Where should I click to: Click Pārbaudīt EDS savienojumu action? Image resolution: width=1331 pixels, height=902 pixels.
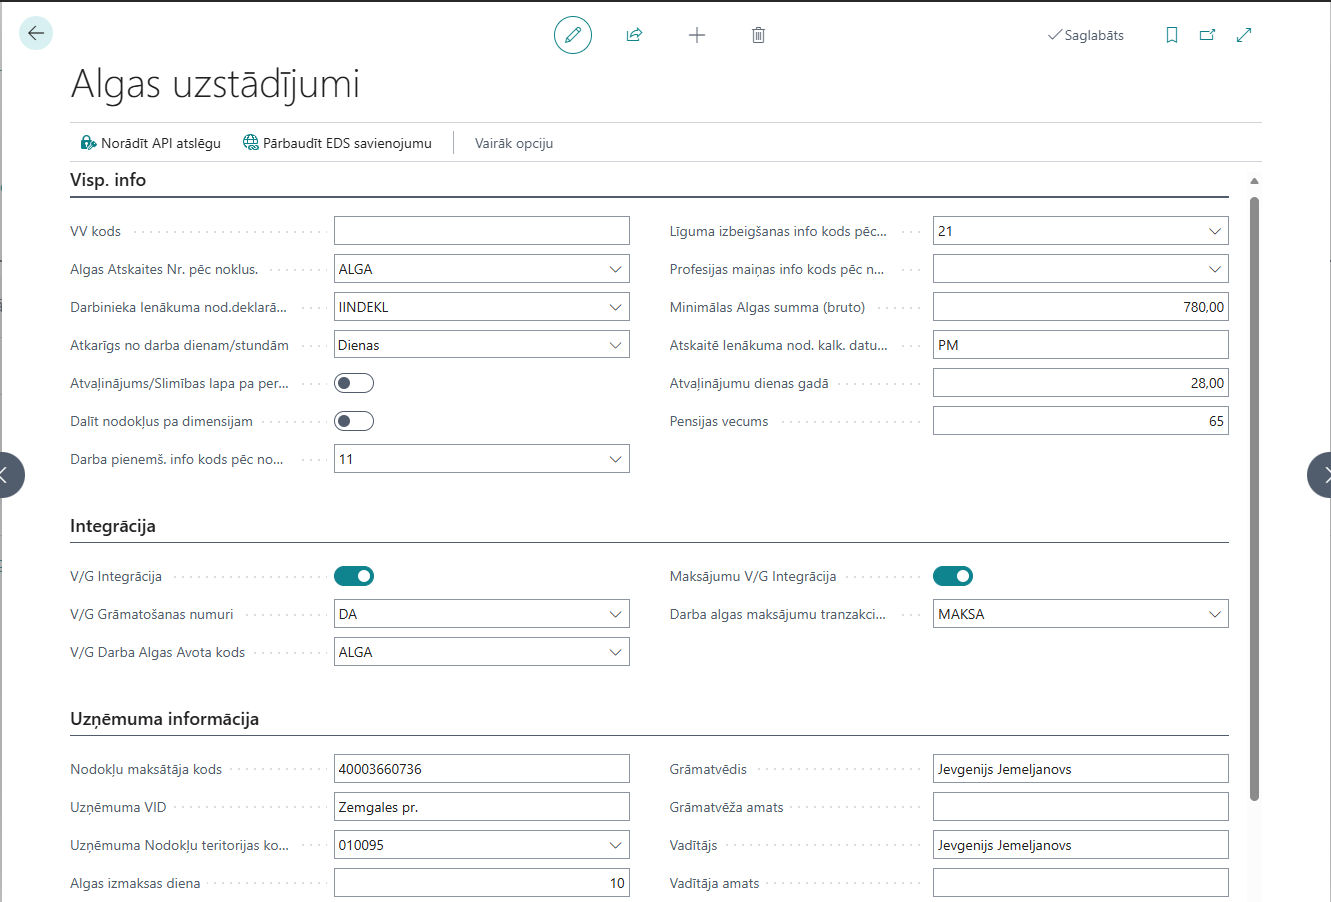coord(337,143)
